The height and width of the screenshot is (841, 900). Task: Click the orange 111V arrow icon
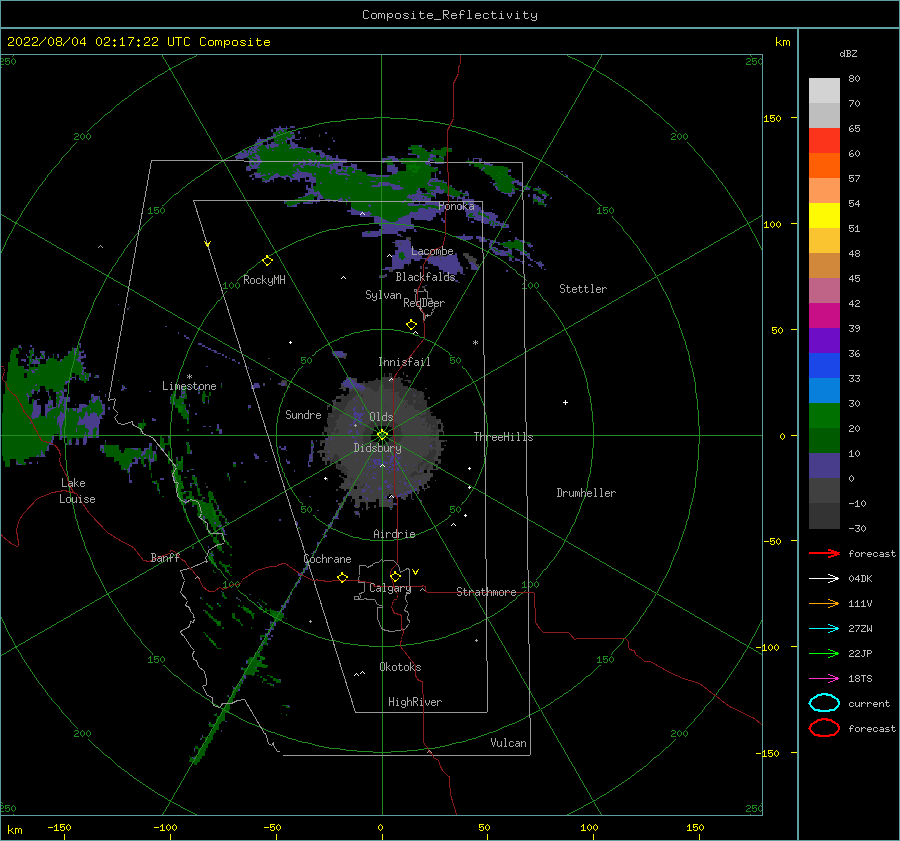824,603
